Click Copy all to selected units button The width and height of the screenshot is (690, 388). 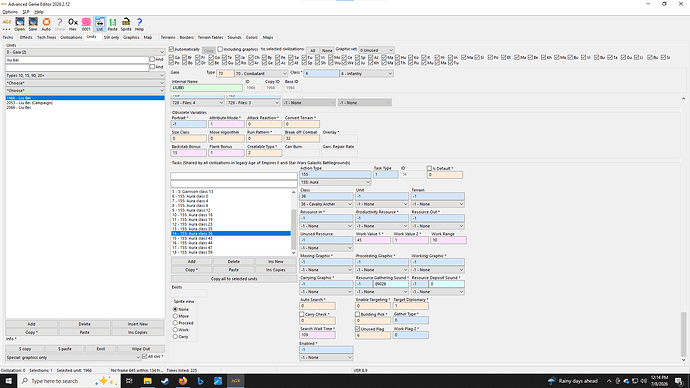[234, 279]
